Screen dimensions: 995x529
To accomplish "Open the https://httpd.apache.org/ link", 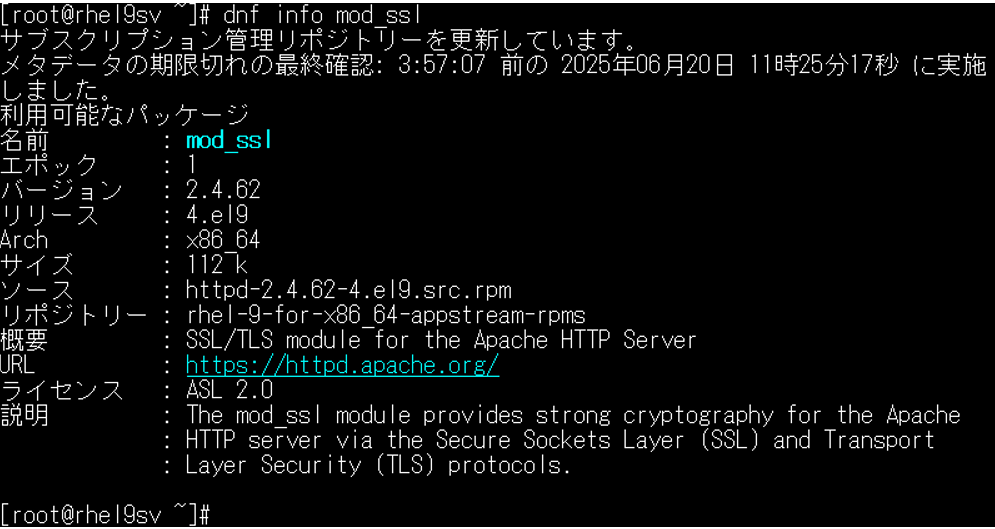I will [343, 365].
